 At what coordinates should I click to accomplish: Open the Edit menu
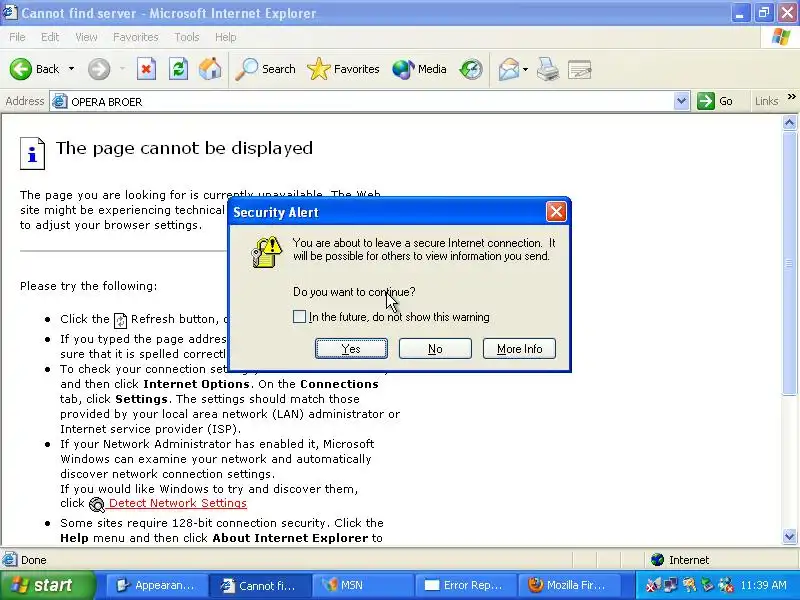coord(50,37)
